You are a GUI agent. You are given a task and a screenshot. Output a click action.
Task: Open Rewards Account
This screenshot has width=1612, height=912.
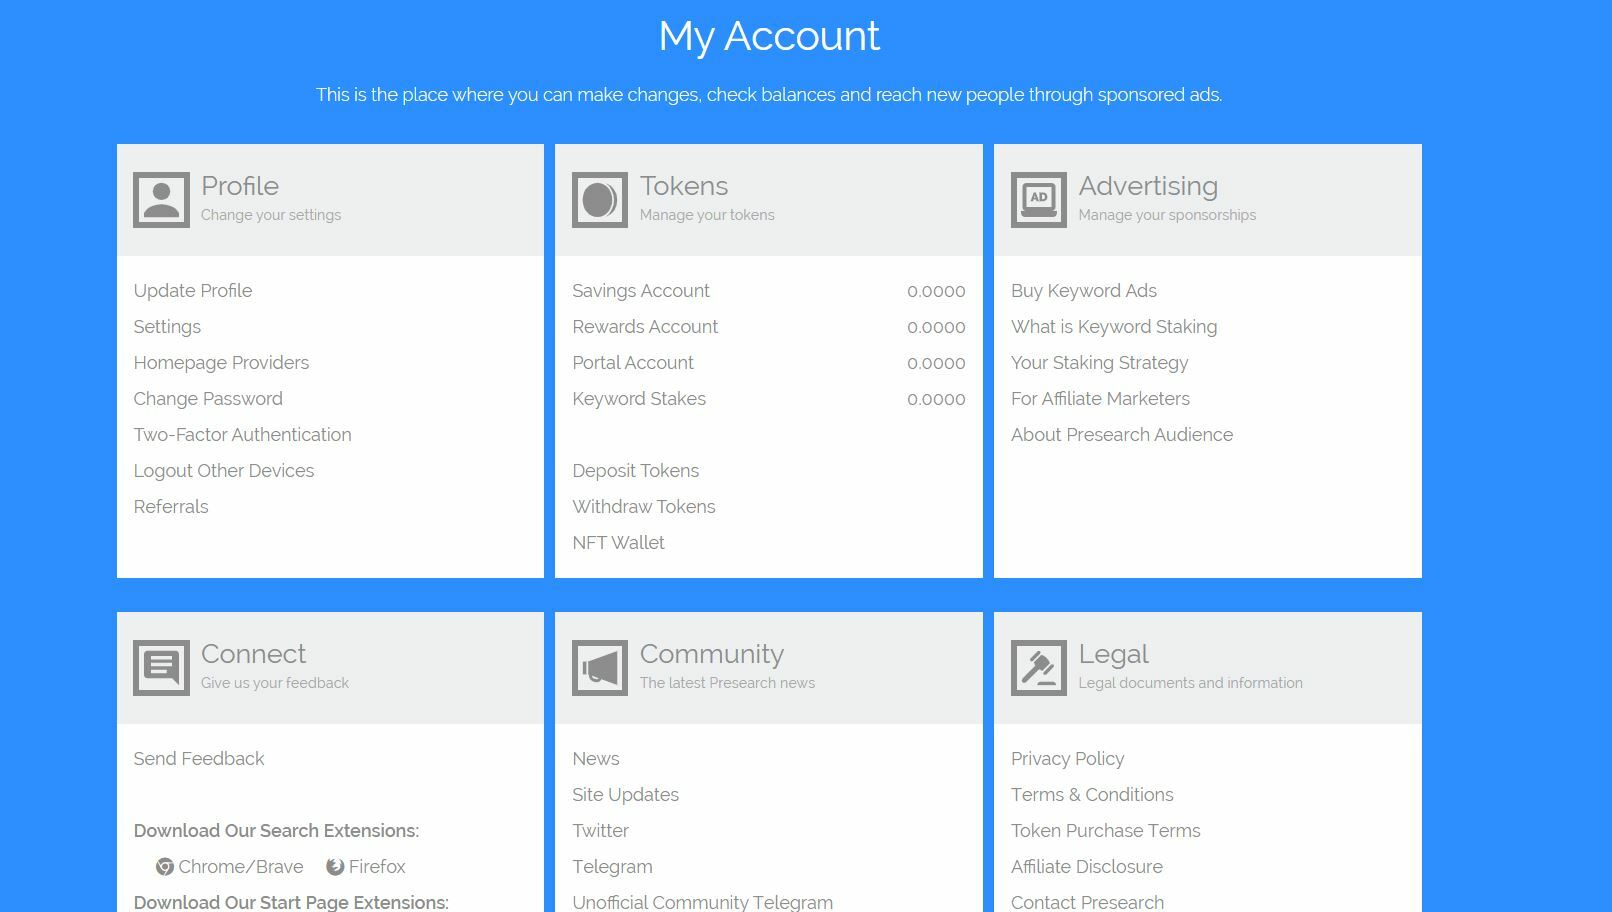click(x=645, y=327)
